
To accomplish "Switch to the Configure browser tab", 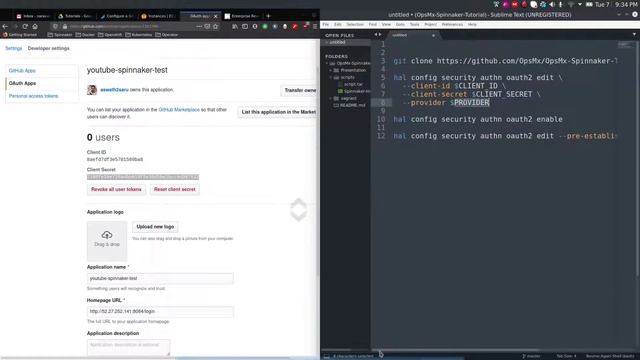I will tap(117, 16).
